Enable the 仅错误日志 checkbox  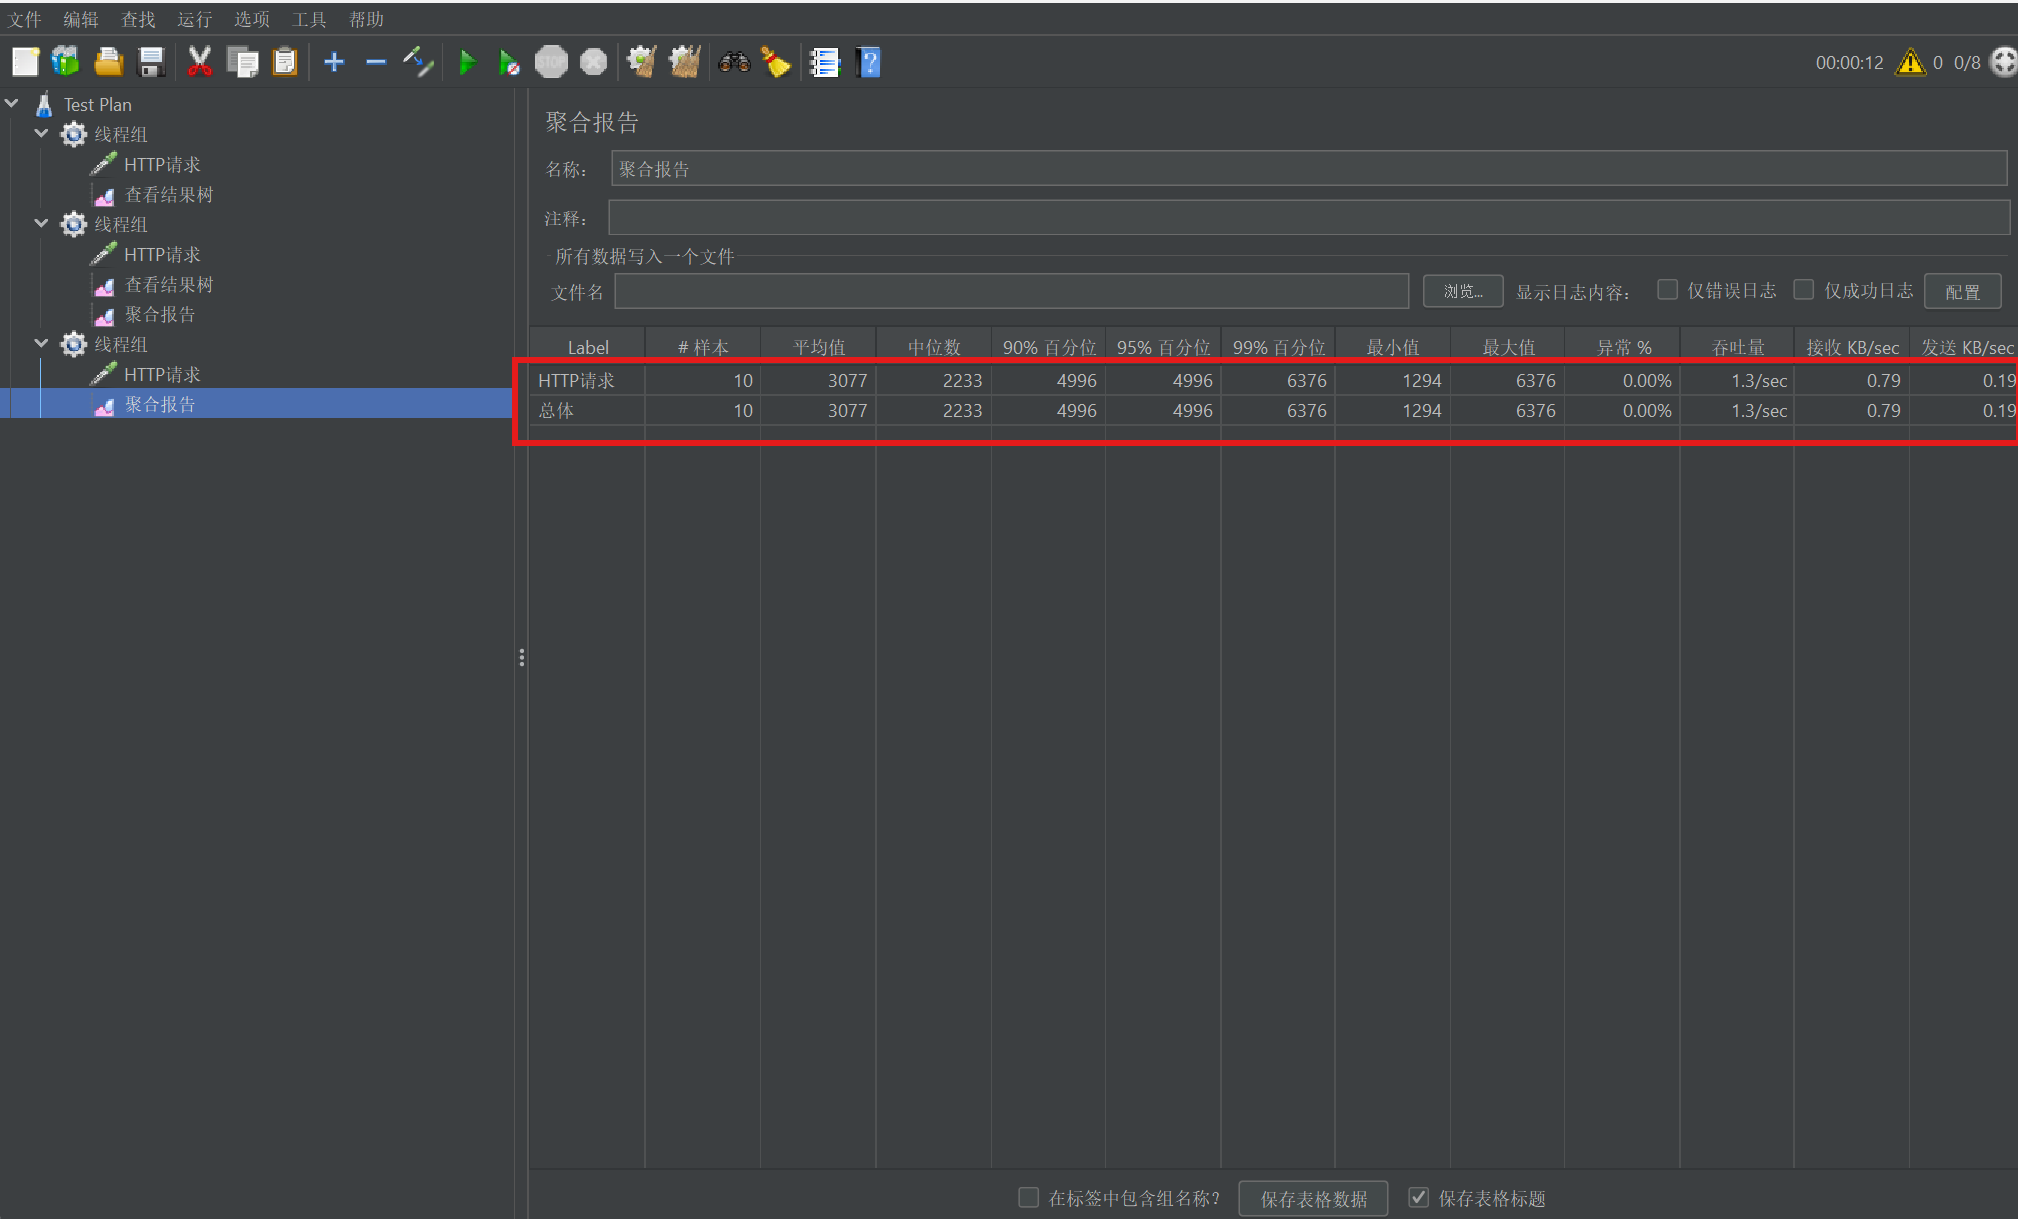click(1667, 290)
